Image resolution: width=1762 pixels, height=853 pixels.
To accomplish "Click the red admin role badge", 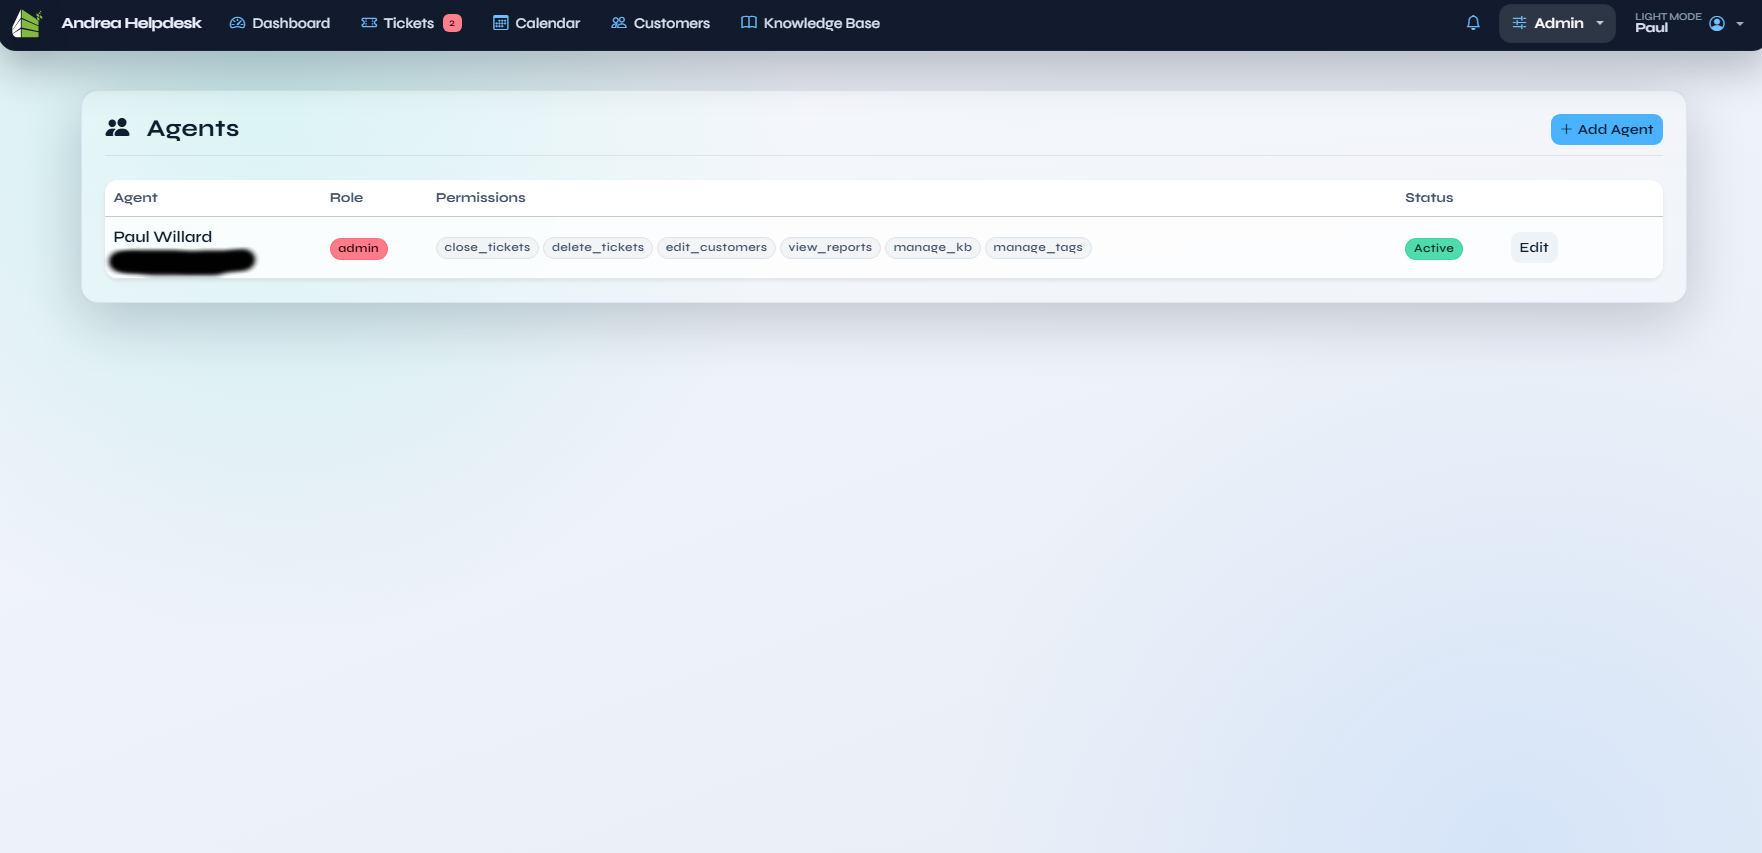I will [x=358, y=249].
